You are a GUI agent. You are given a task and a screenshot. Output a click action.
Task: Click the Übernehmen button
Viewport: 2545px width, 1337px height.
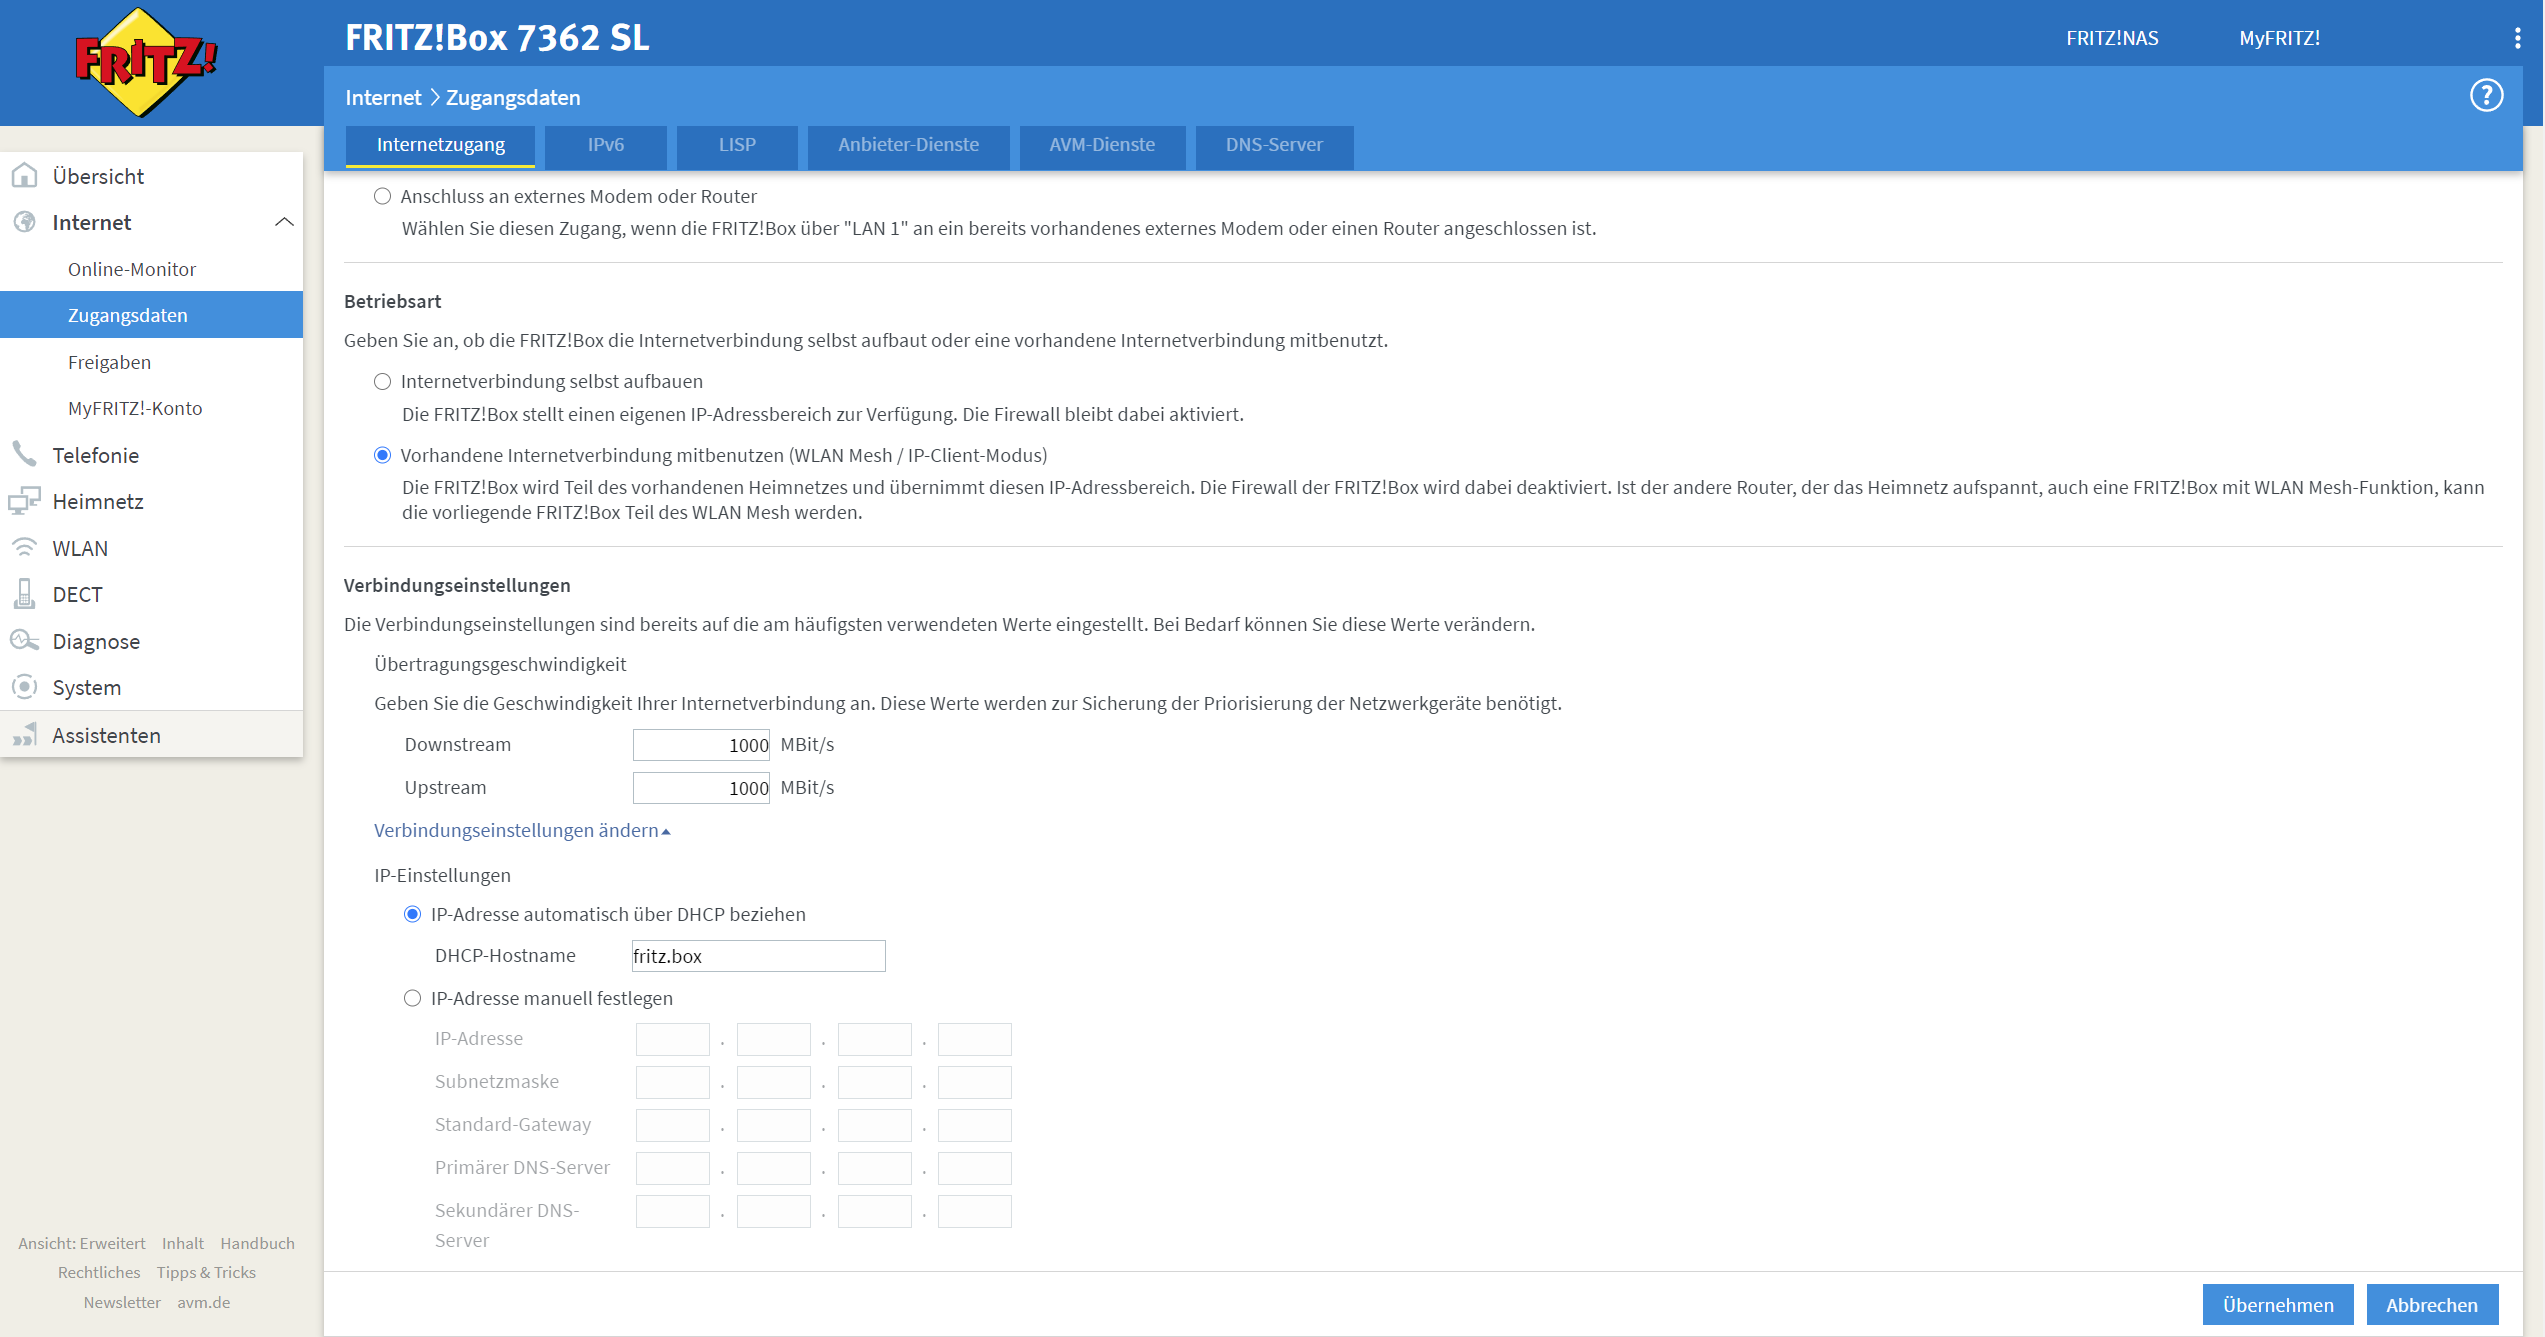(2277, 1305)
